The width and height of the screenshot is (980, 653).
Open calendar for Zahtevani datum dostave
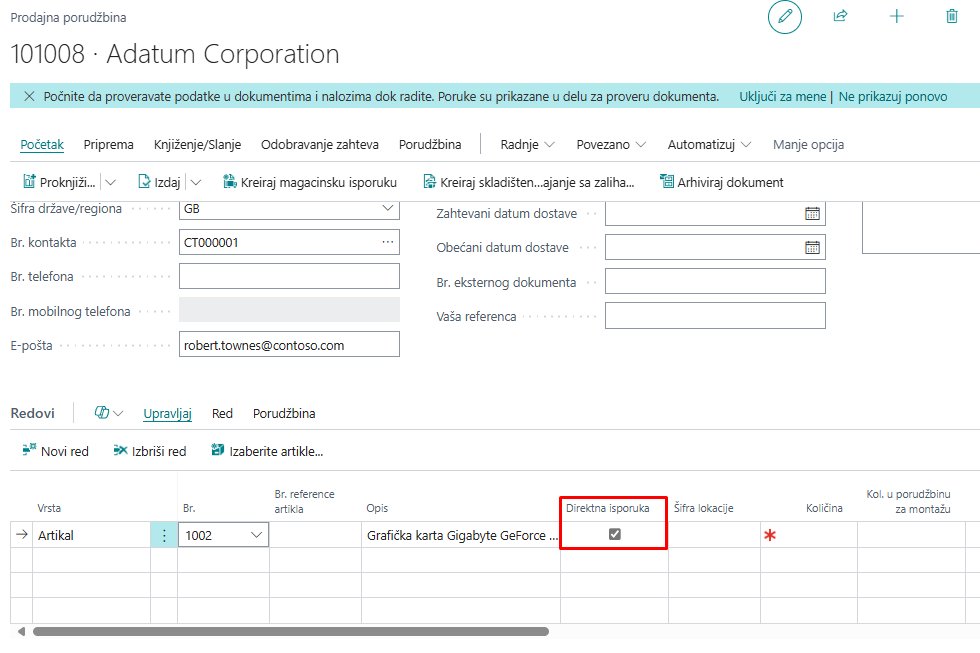(x=812, y=213)
